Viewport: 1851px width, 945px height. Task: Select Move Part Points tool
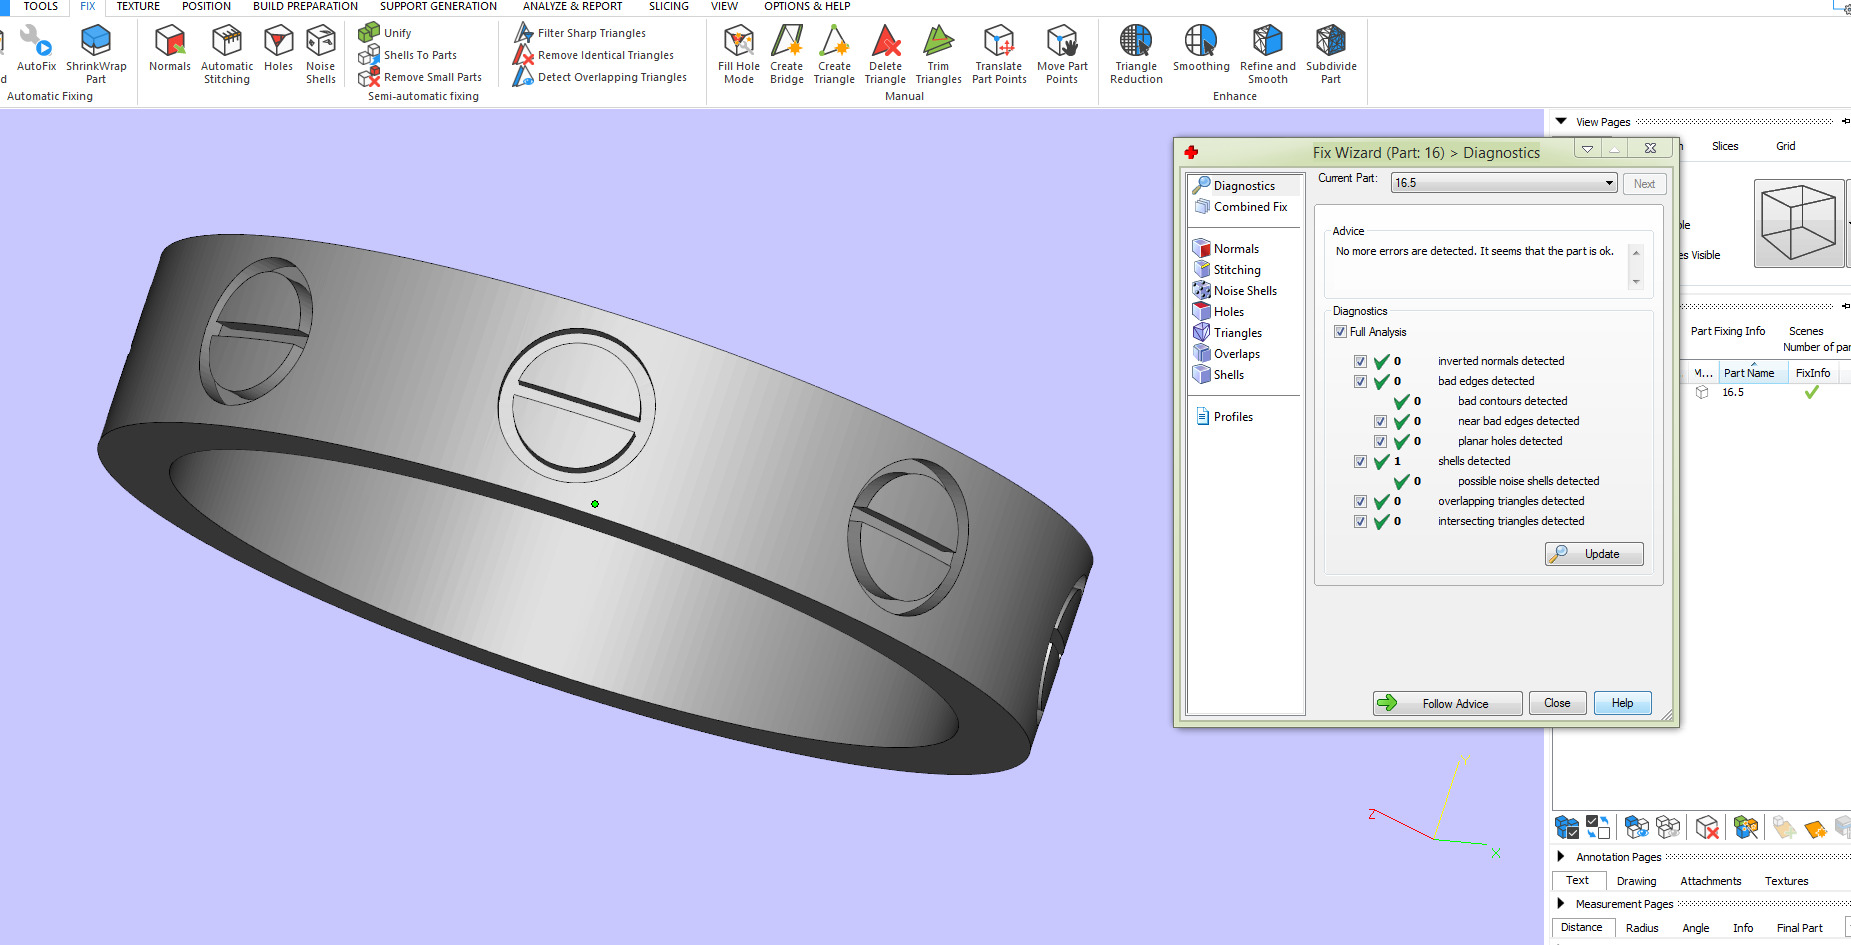tap(1062, 54)
